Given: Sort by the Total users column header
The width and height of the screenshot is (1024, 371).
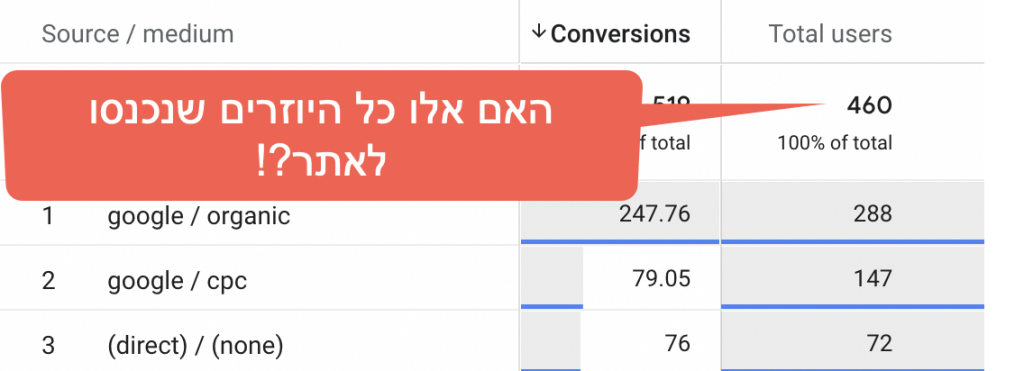Looking at the screenshot, I should (830, 33).
